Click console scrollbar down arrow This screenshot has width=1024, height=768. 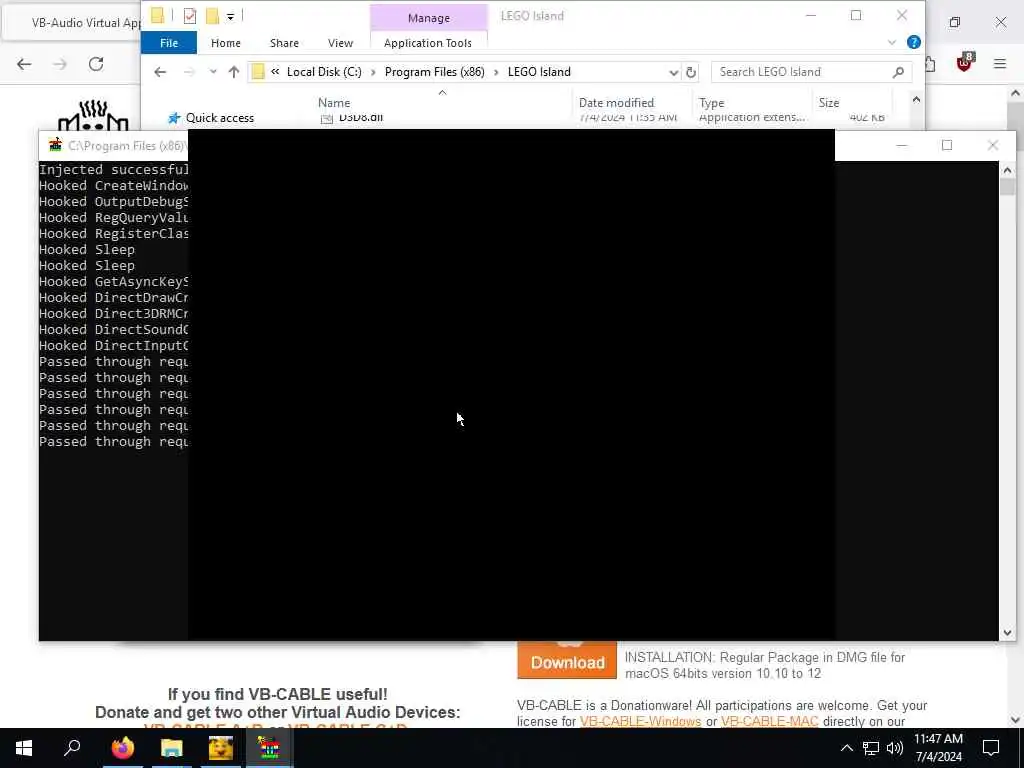point(1007,632)
